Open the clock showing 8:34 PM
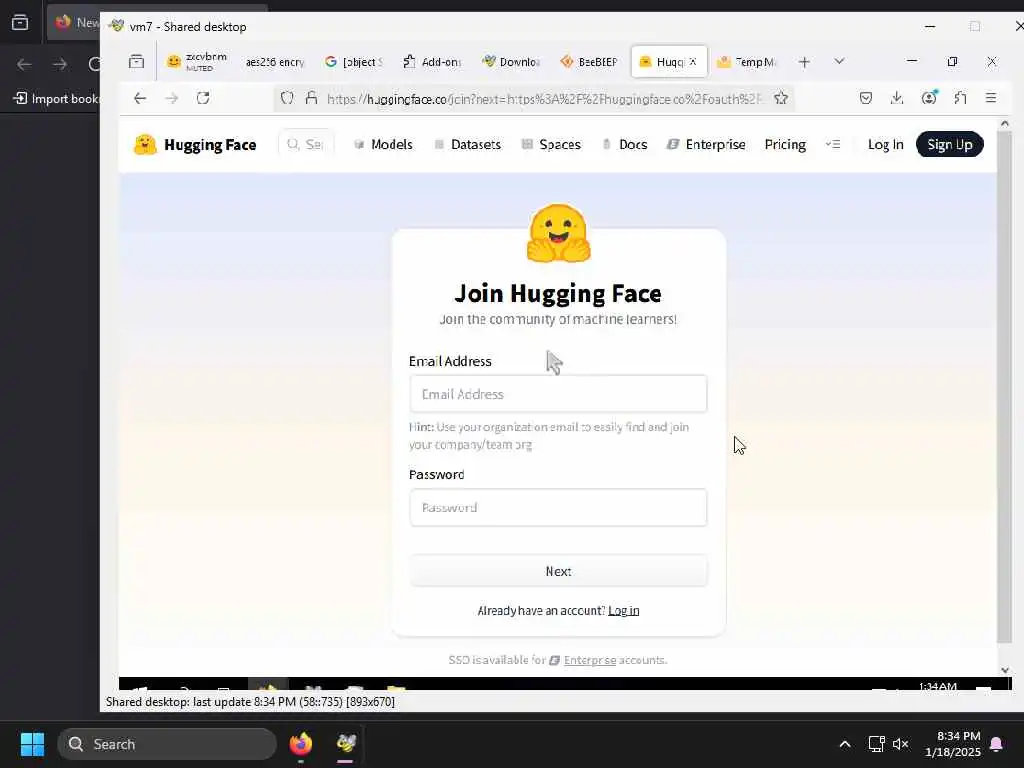The image size is (1024, 768). click(x=953, y=744)
